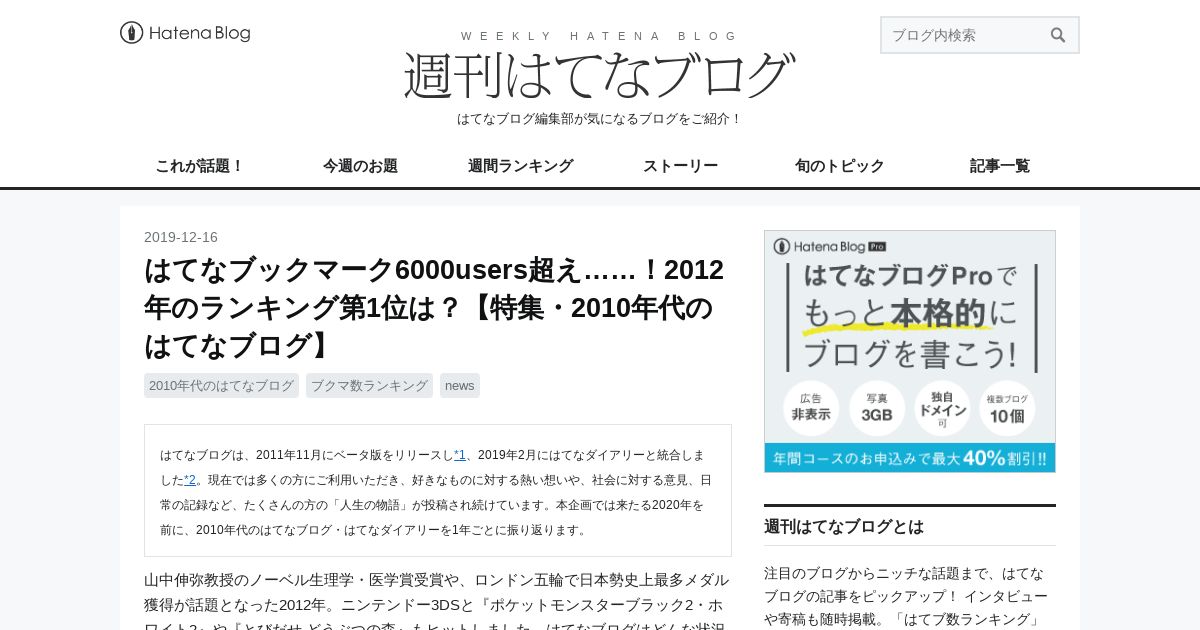The width and height of the screenshot is (1200, 630).
Task: Click the 2019-12-16 post date
Action: coord(181,237)
